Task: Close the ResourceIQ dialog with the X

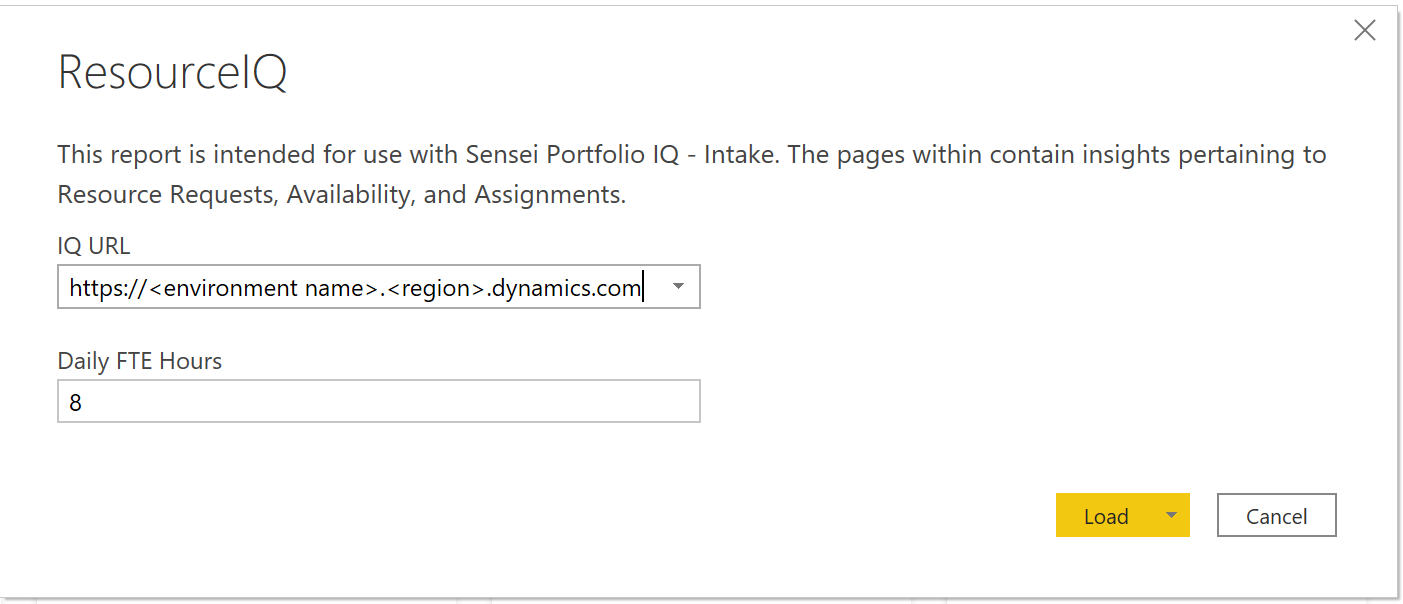Action: point(1364,31)
